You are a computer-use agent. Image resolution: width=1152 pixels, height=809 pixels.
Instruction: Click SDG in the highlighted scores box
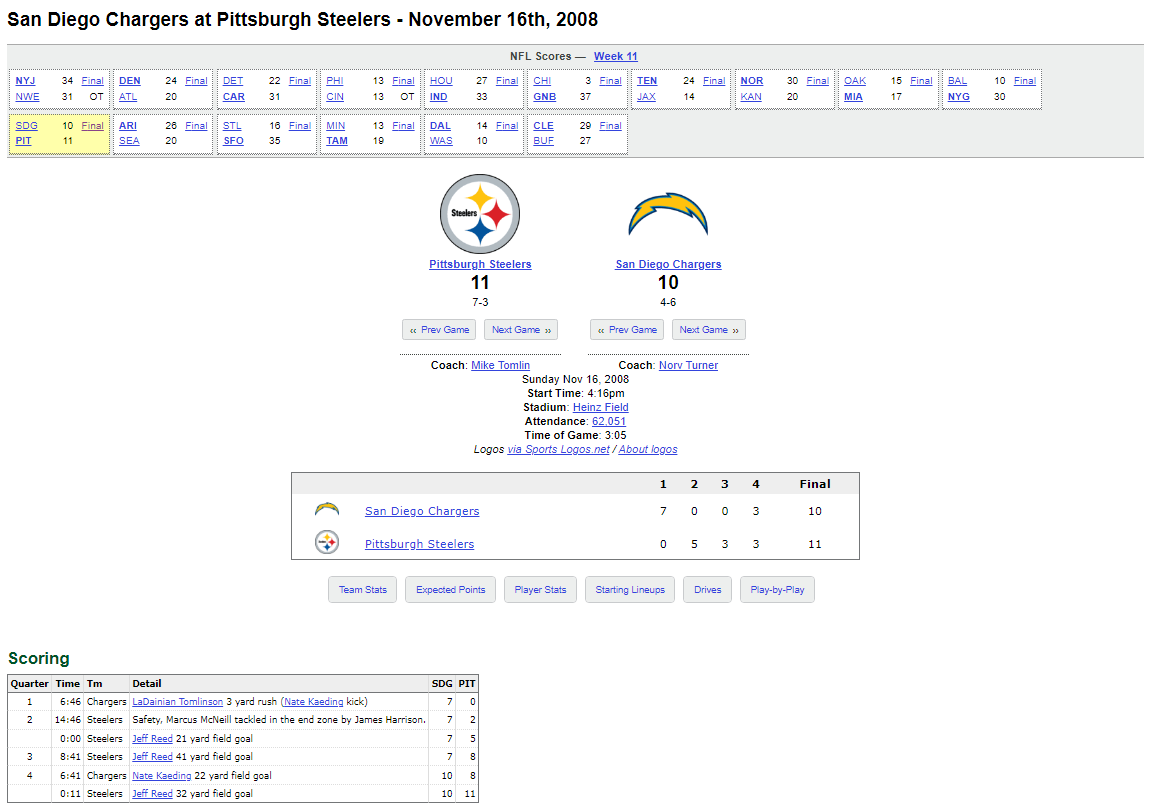pos(26,126)
